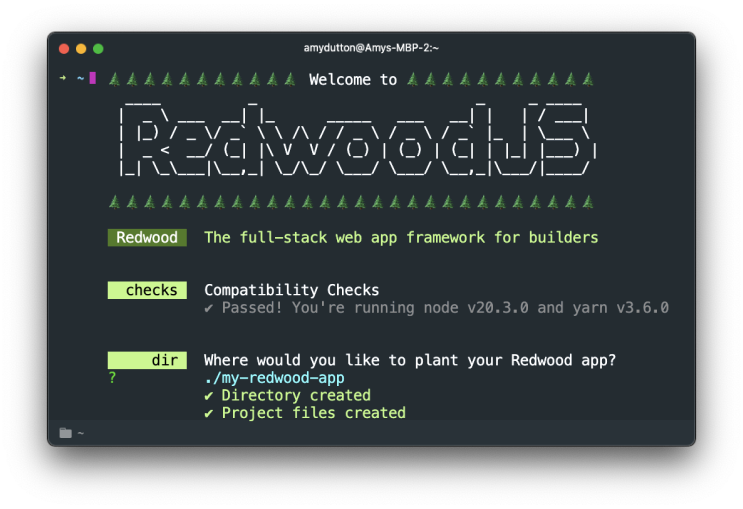
Task: Click the green question mark prompt
Action: [x=112, y=378]
